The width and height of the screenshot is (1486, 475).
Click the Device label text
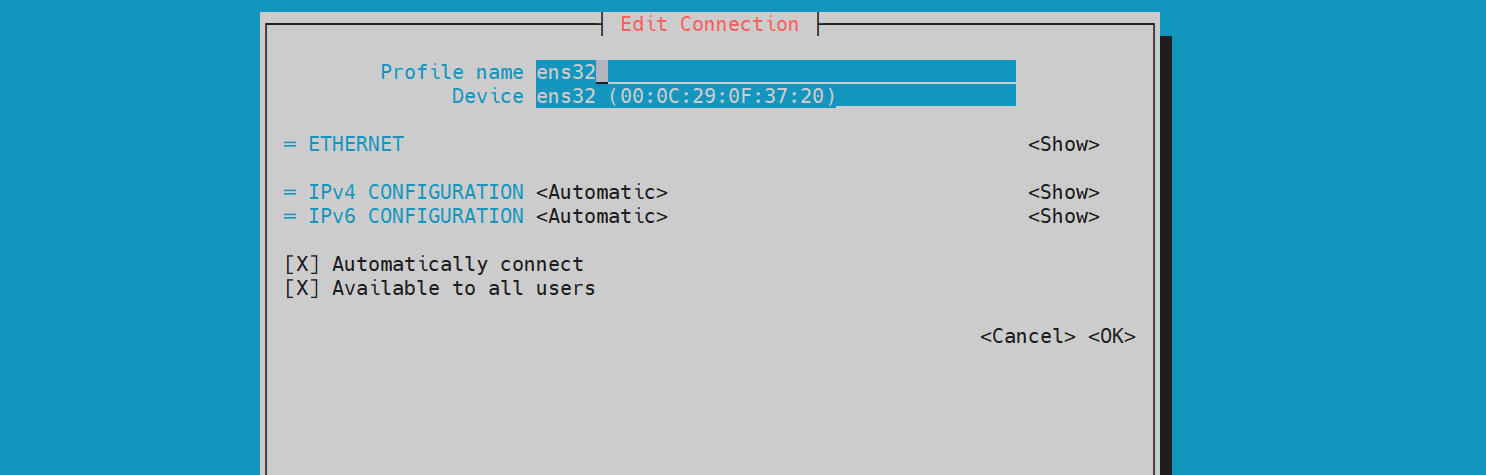pos(487,96)
